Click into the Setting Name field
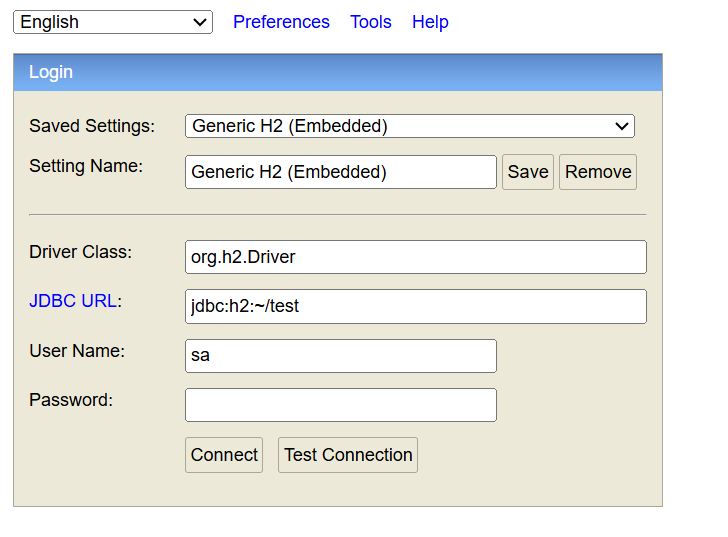The height and width of the screenshot is (537, 728). click(x=341, y=172)
